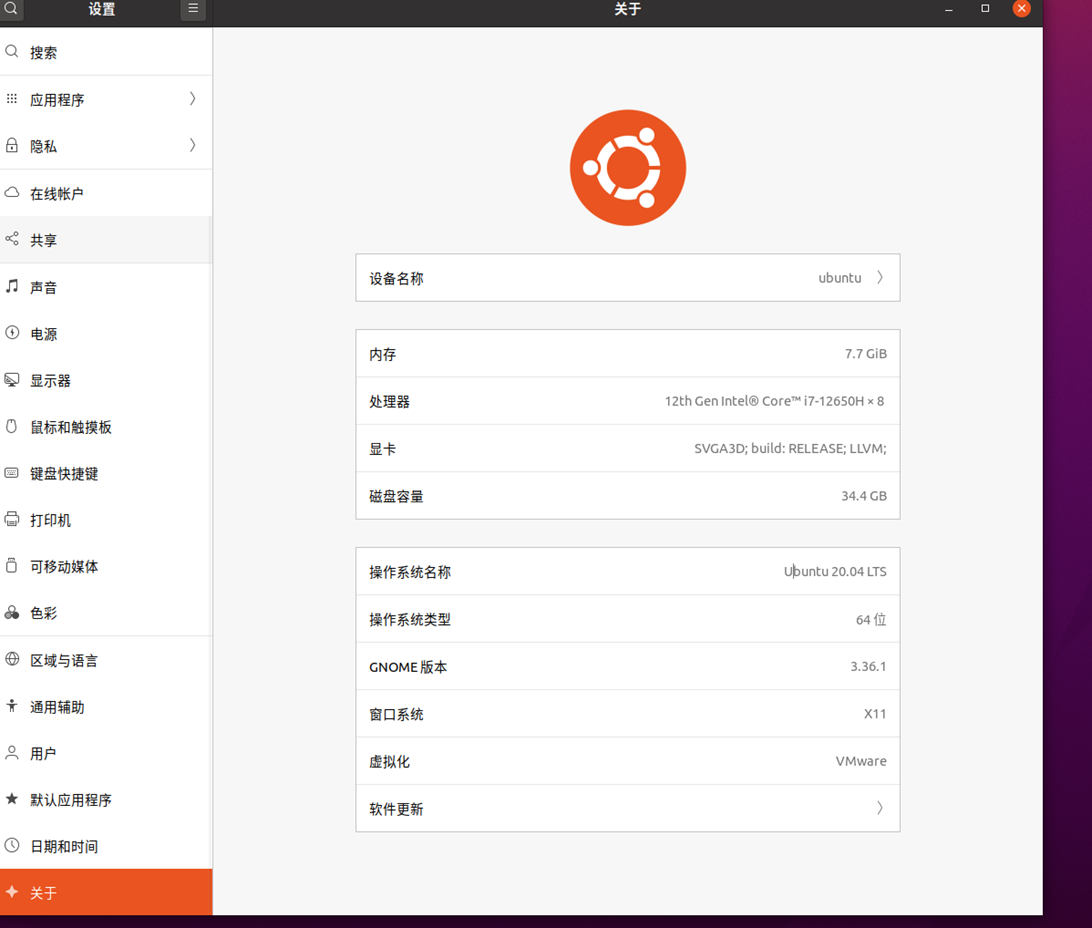
Task: Click the sidebar search magnifier next to 搜索
Action: click(x=12, y=52)
